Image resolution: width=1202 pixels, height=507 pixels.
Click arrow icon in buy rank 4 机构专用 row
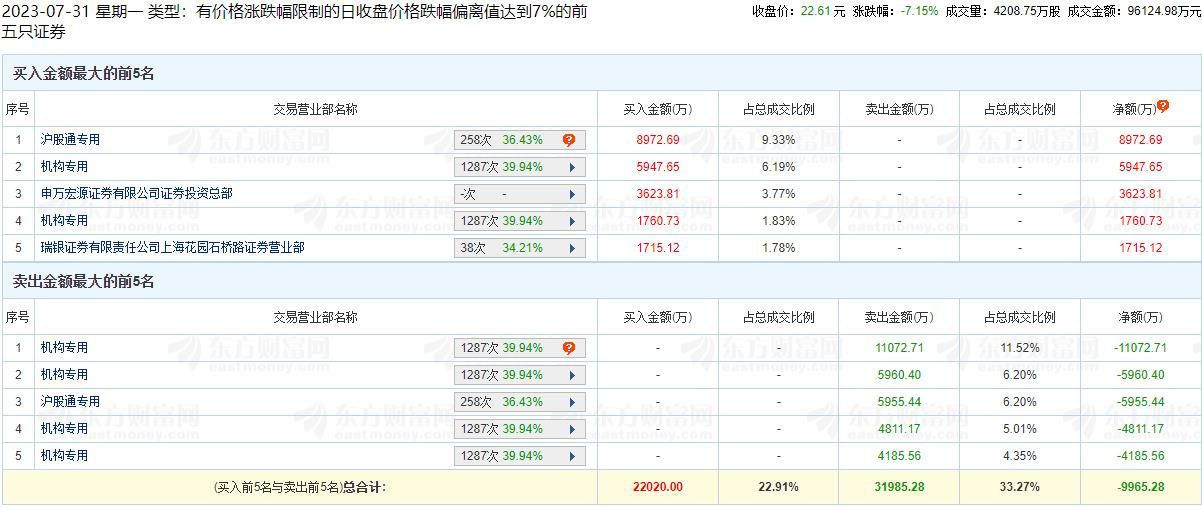pyautogui.click(x=572, y=221)
